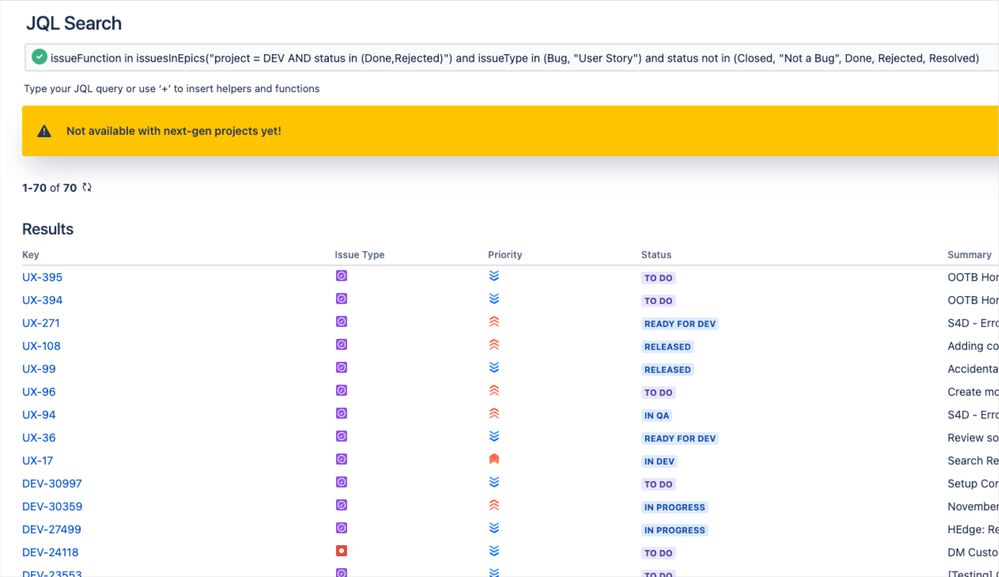Open issue UX-94
The height and width of the screenshot is (577, 999).
[x=39, y=415]
